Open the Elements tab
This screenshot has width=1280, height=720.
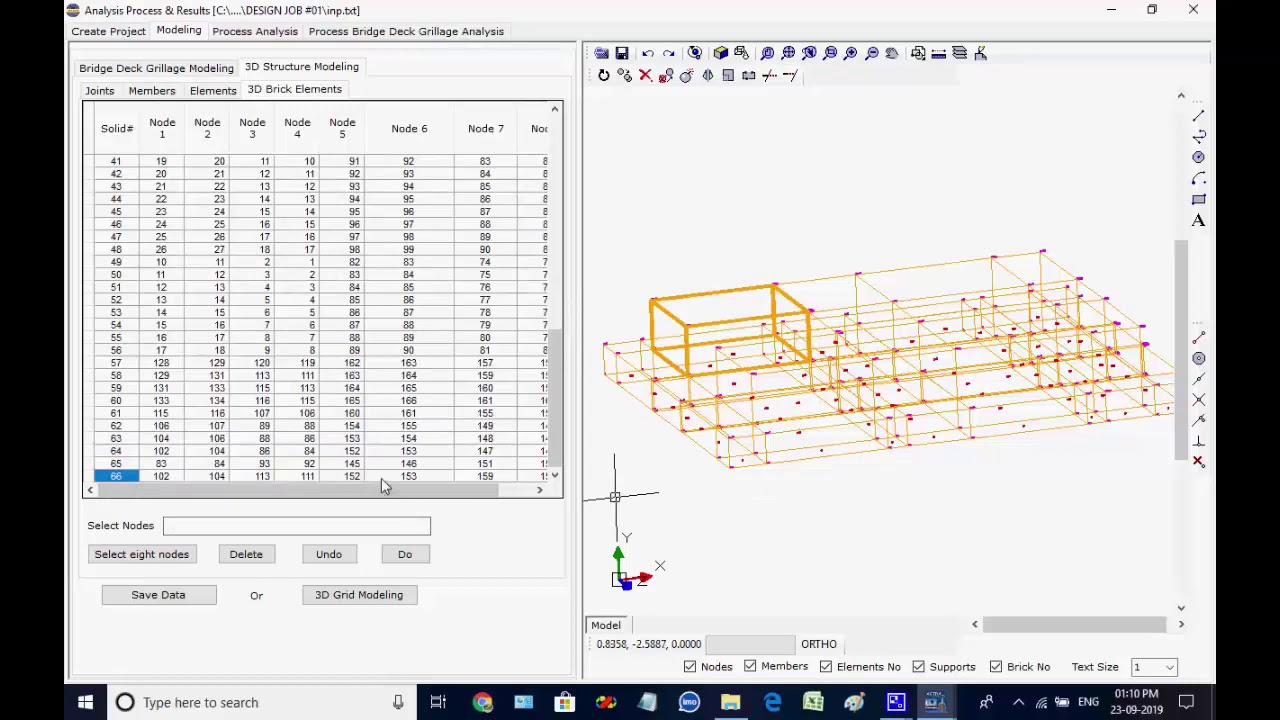click(x=213, y=90)
